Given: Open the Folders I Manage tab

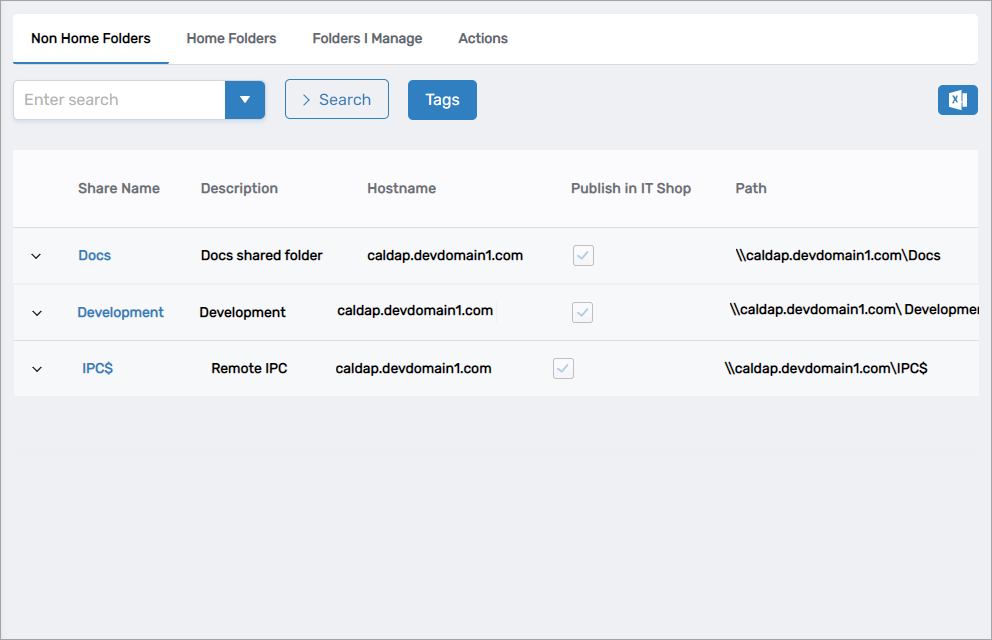Looking at the screenshot, I should (367, 39).
